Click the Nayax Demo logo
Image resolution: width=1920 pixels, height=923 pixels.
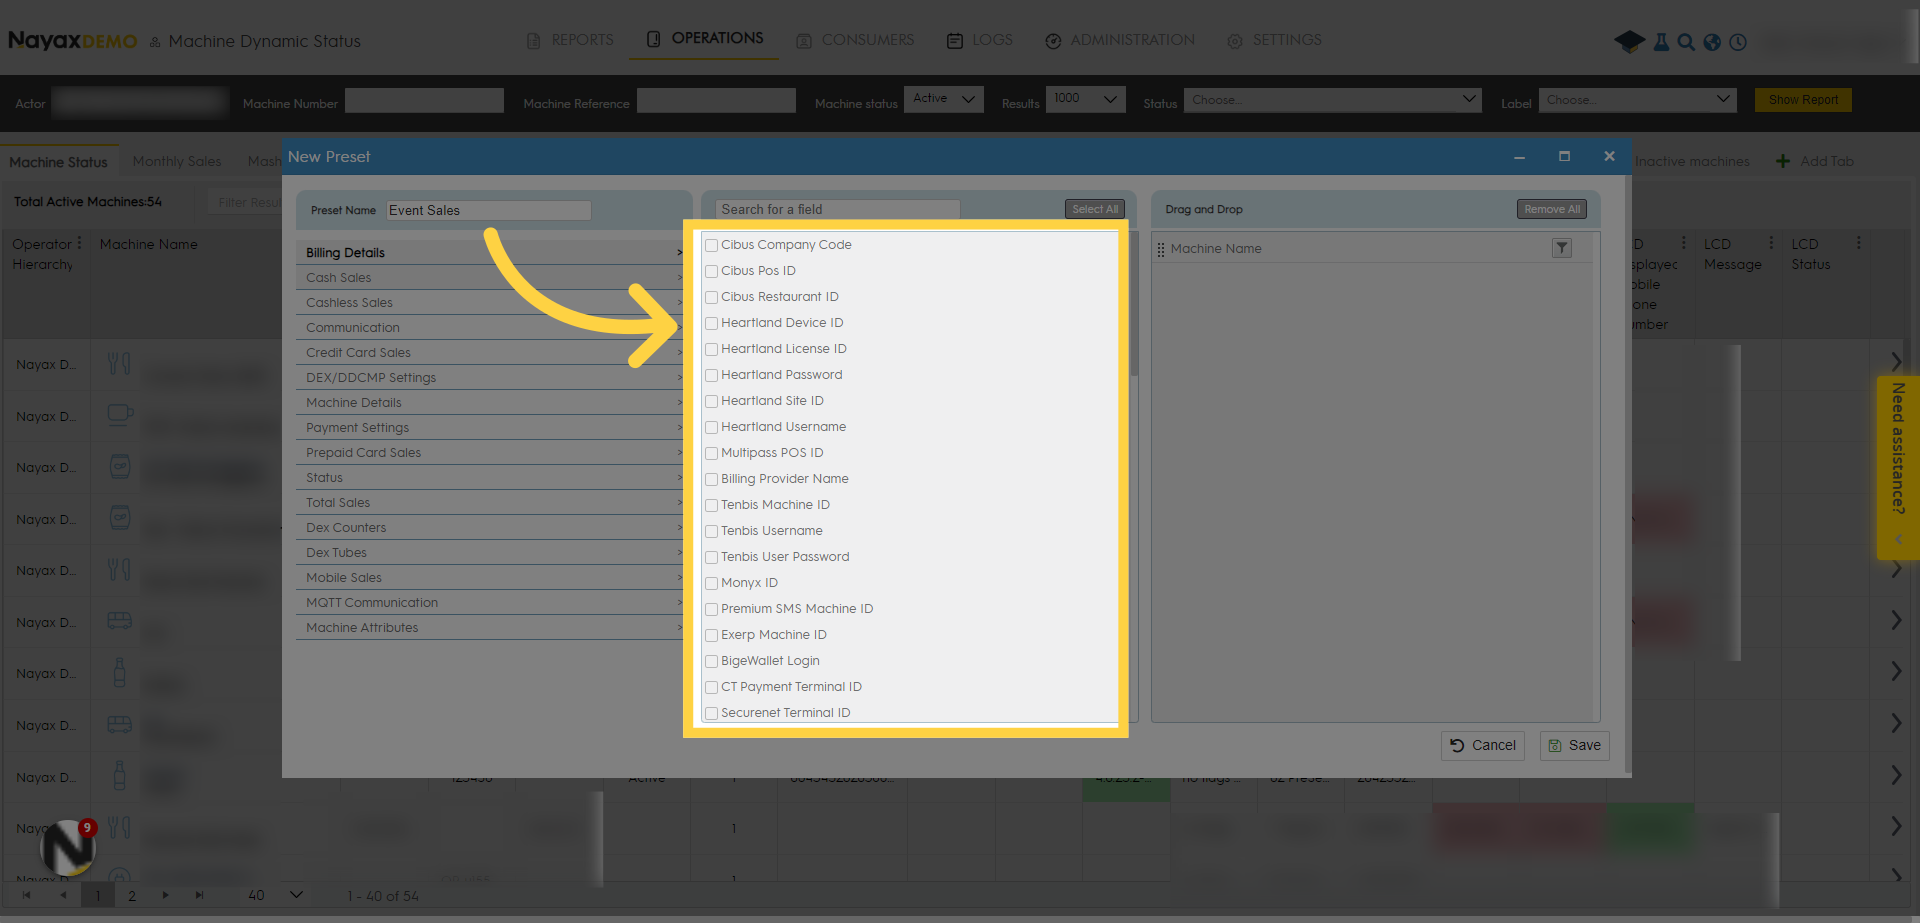click(73, 41)
